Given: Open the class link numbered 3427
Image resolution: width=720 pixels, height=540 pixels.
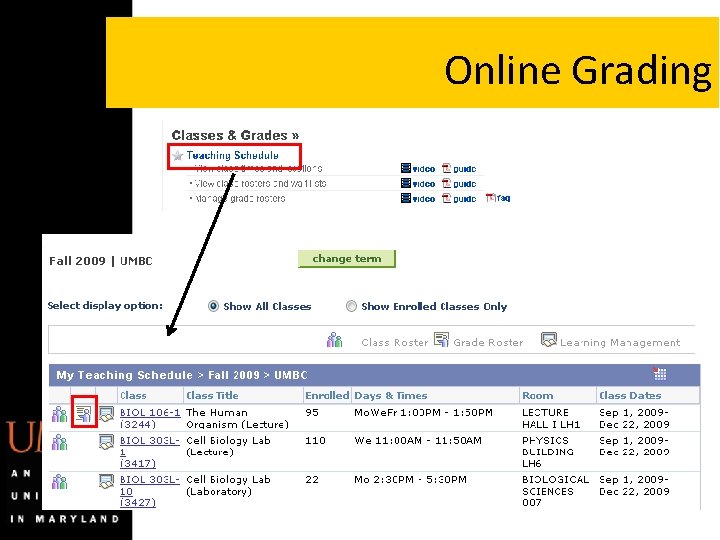Looking at the screenshot, I should pos(150,491).
